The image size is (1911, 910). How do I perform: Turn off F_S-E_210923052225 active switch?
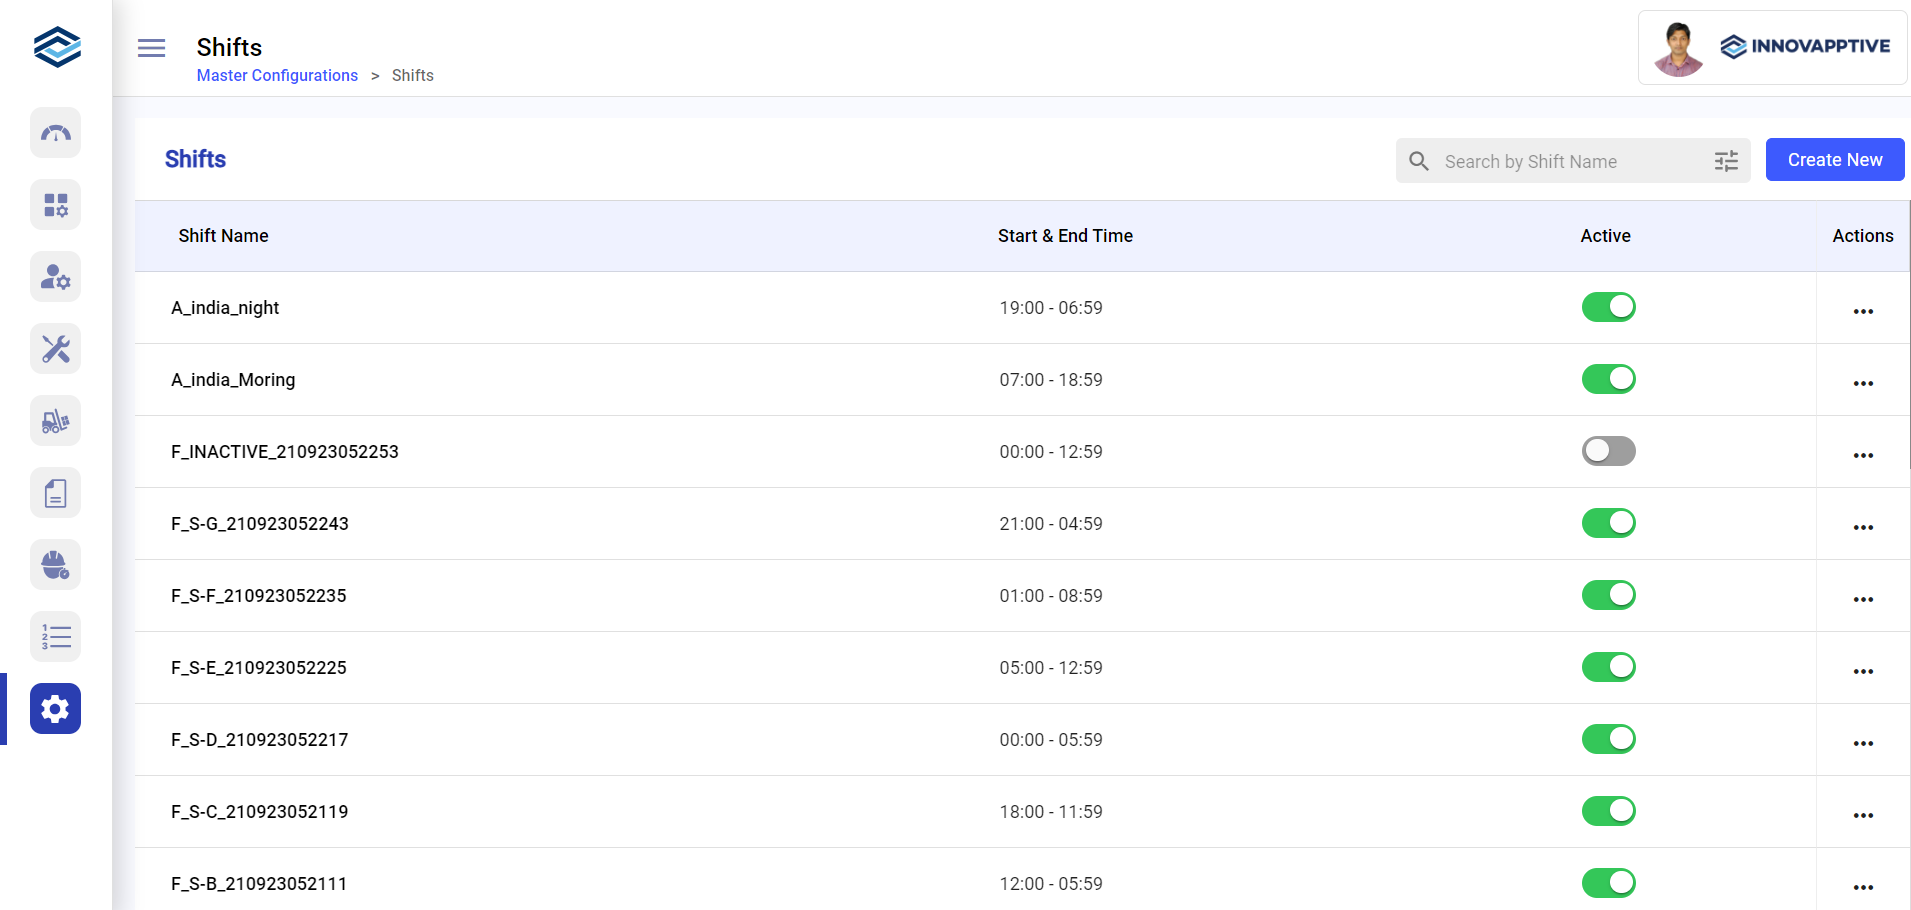(x=1608, y=667)
